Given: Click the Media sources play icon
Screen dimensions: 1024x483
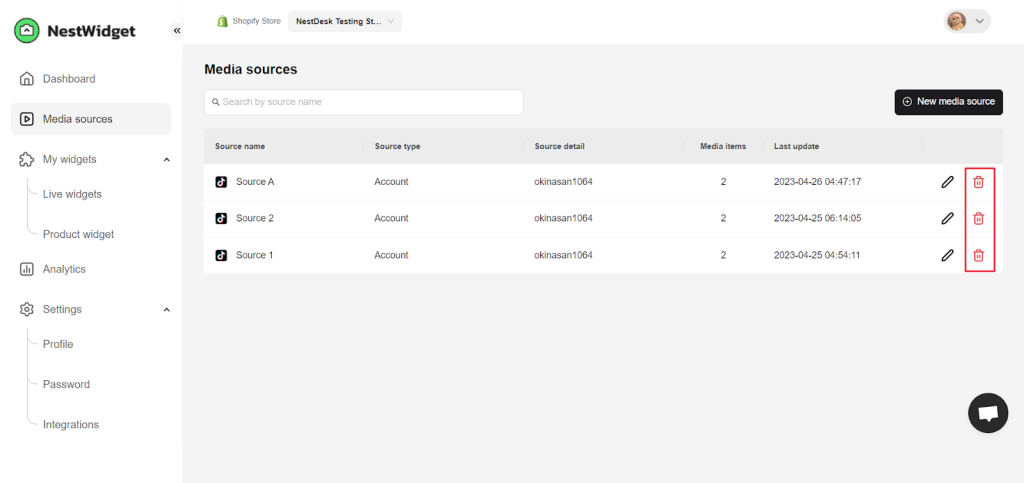Looking at the screenshot, I should click(27, 119).
